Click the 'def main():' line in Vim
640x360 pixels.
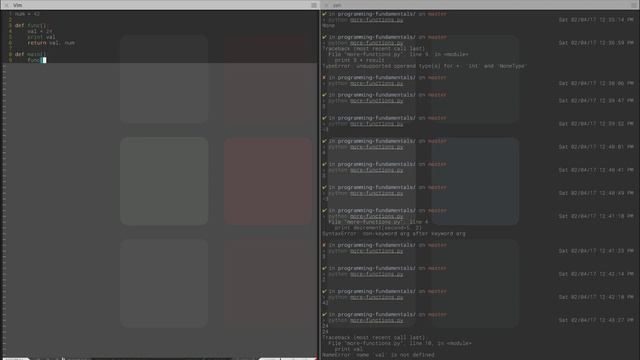[31, 54]
